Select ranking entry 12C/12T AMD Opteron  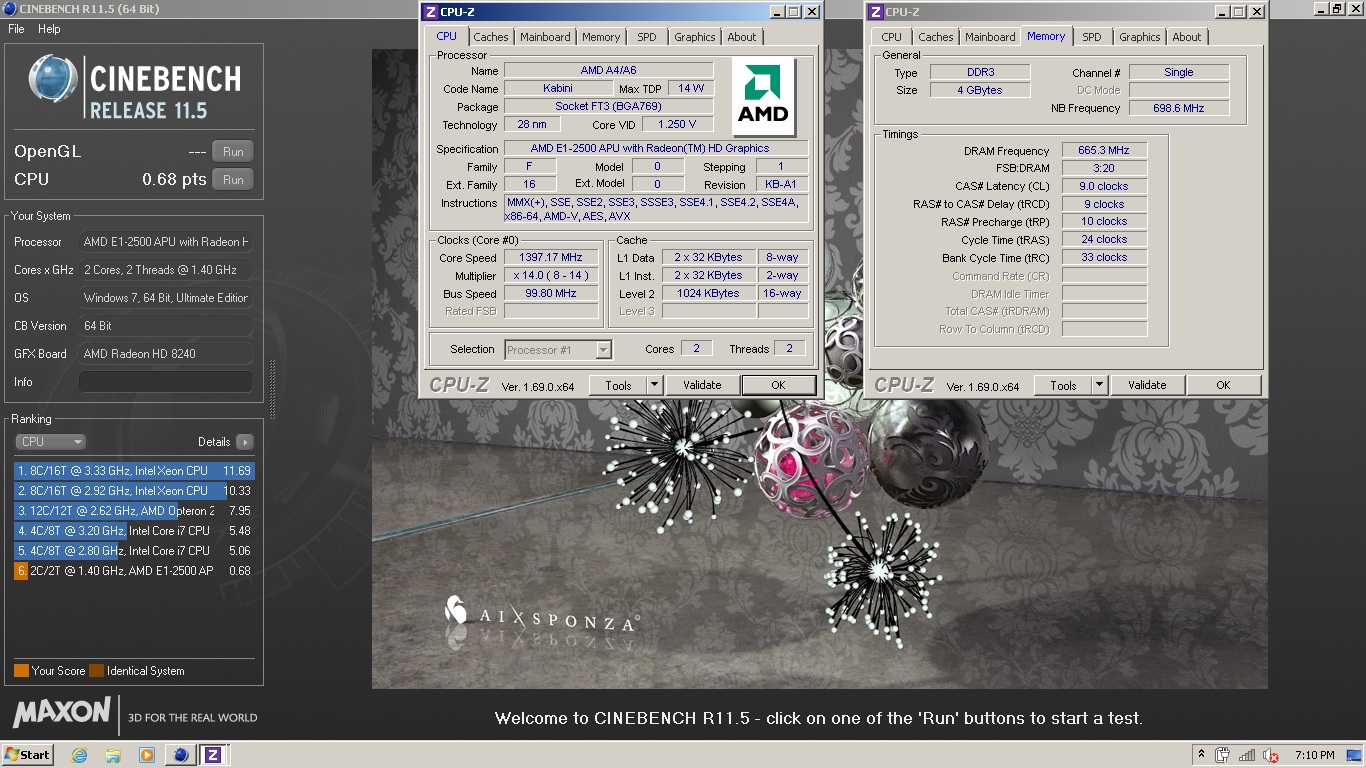pos(134,511)
